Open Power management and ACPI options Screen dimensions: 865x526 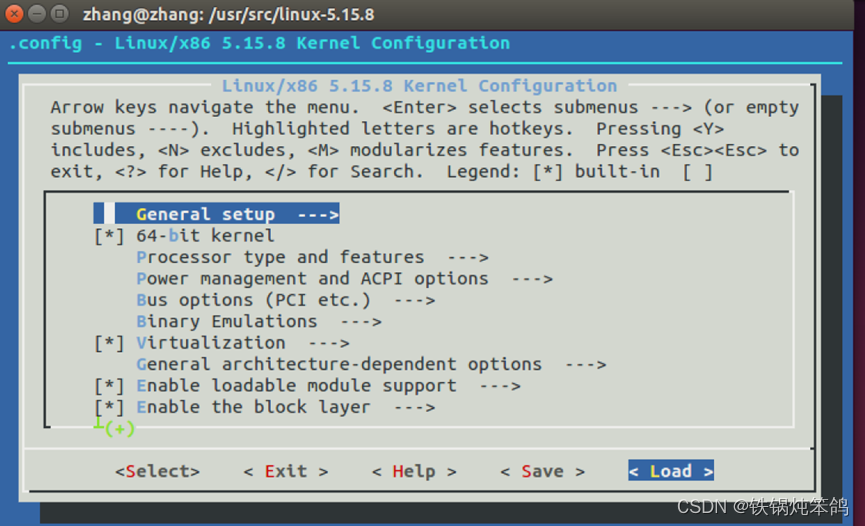(344, 279)
